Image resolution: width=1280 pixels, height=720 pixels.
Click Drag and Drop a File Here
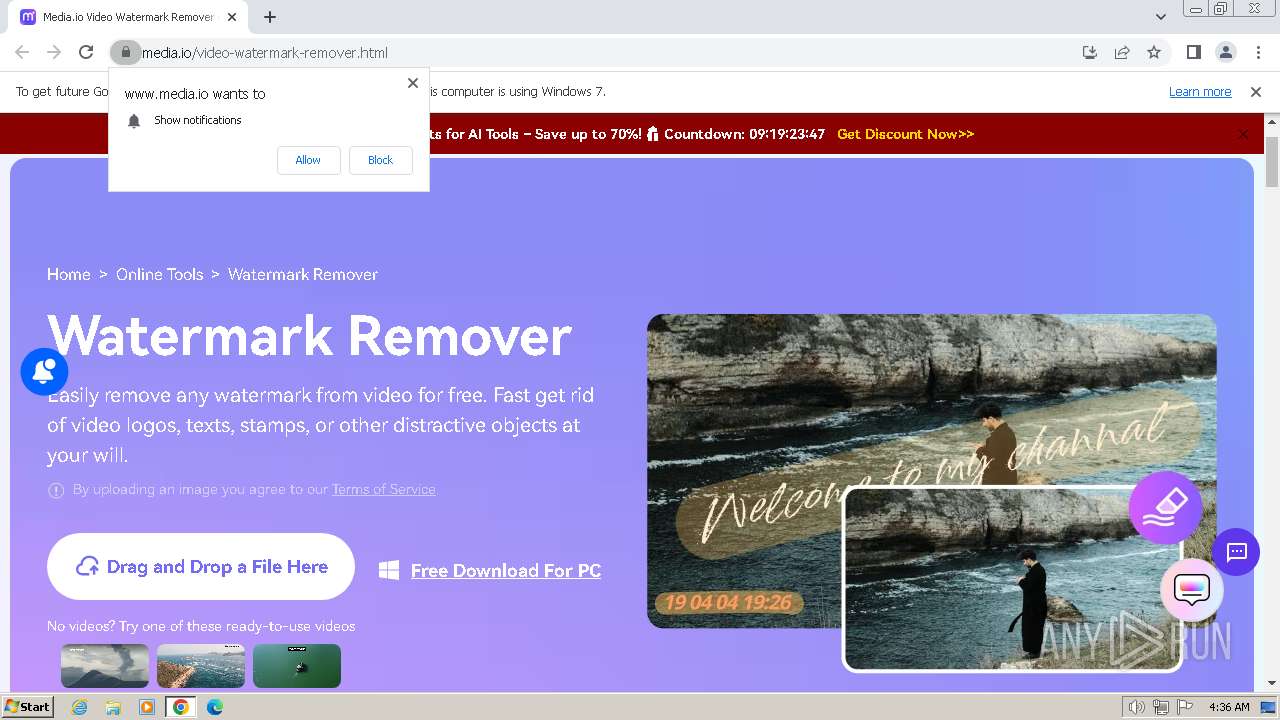pos(201,566)
